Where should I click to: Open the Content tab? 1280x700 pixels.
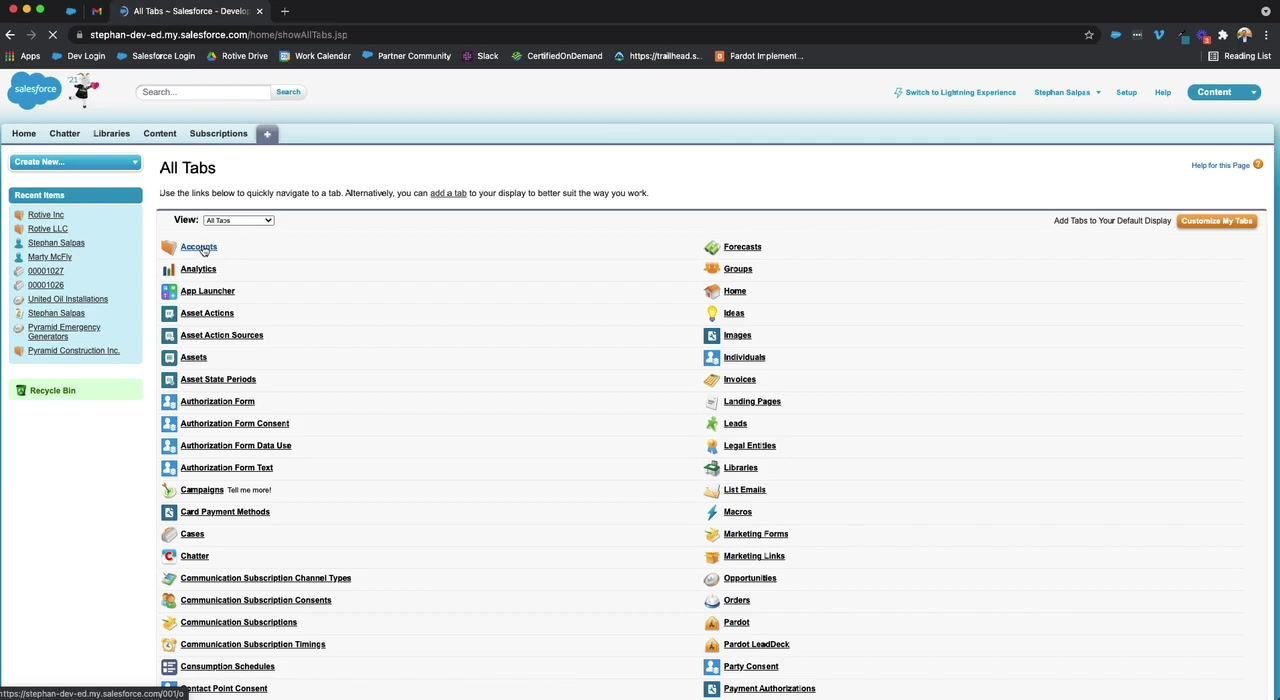point(160,134)
